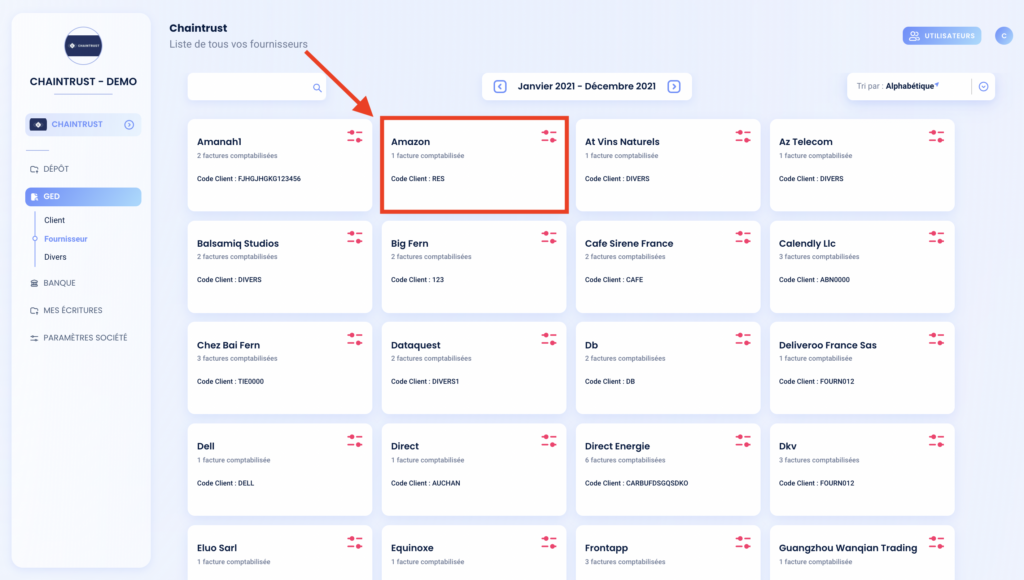Click the date range Janvier 2021 - Décembre 2021
1024x580 pixels.
(586, 86)
